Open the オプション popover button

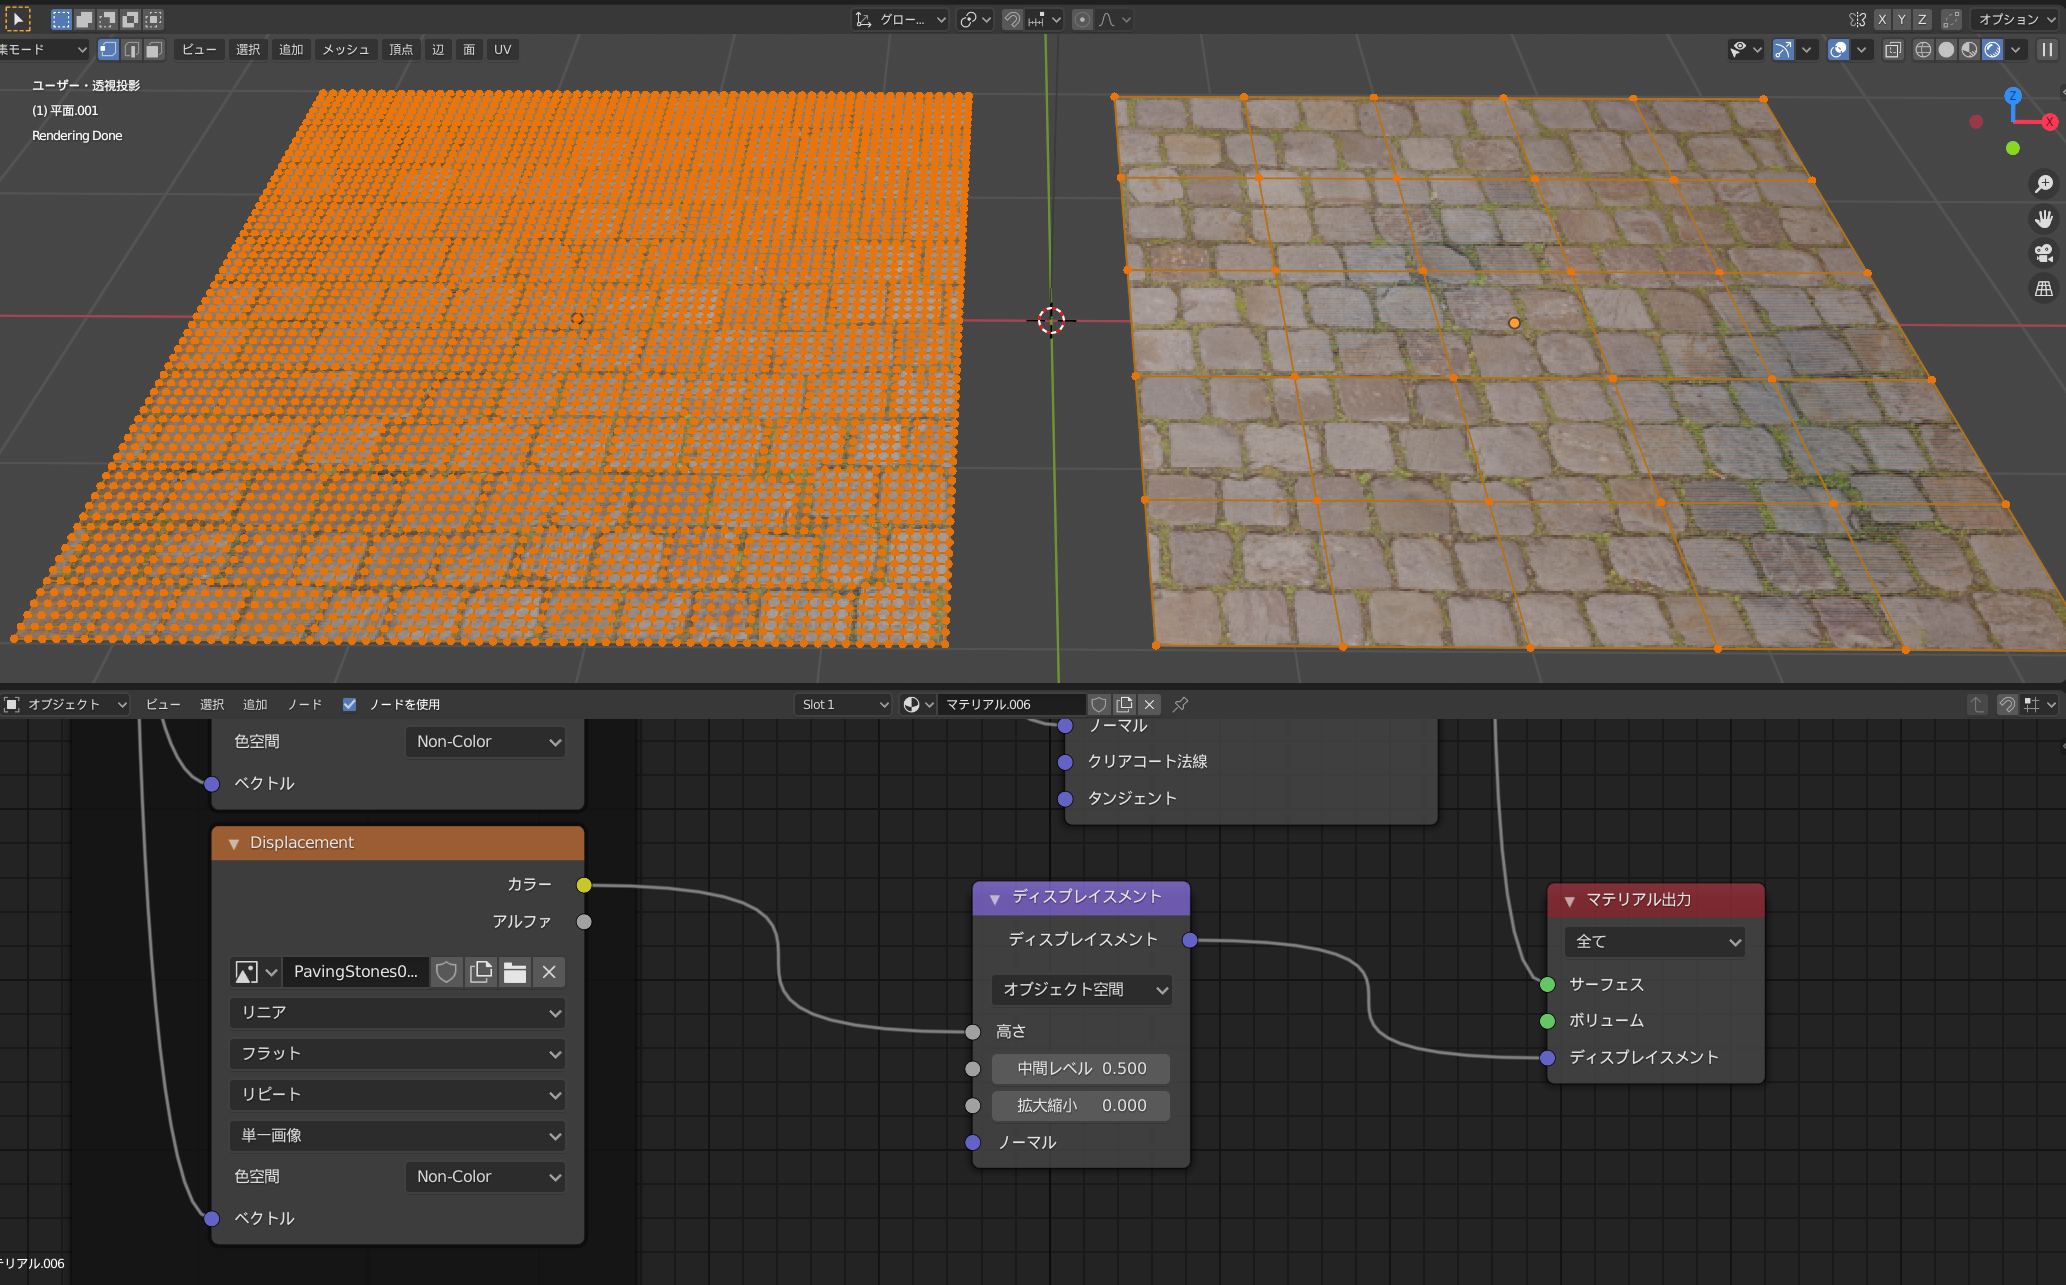(x=2014, y=19)
